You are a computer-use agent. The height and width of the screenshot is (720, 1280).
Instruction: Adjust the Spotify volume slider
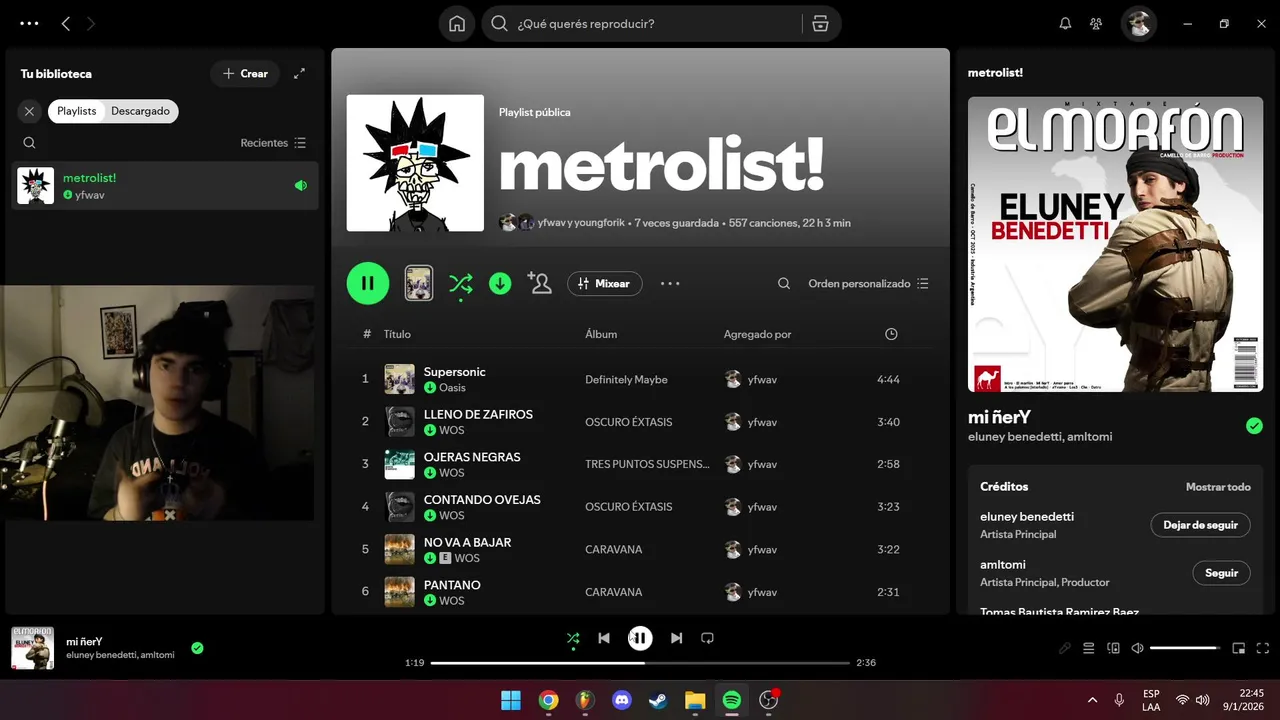pyautogui.click(x=1185, y=648)
